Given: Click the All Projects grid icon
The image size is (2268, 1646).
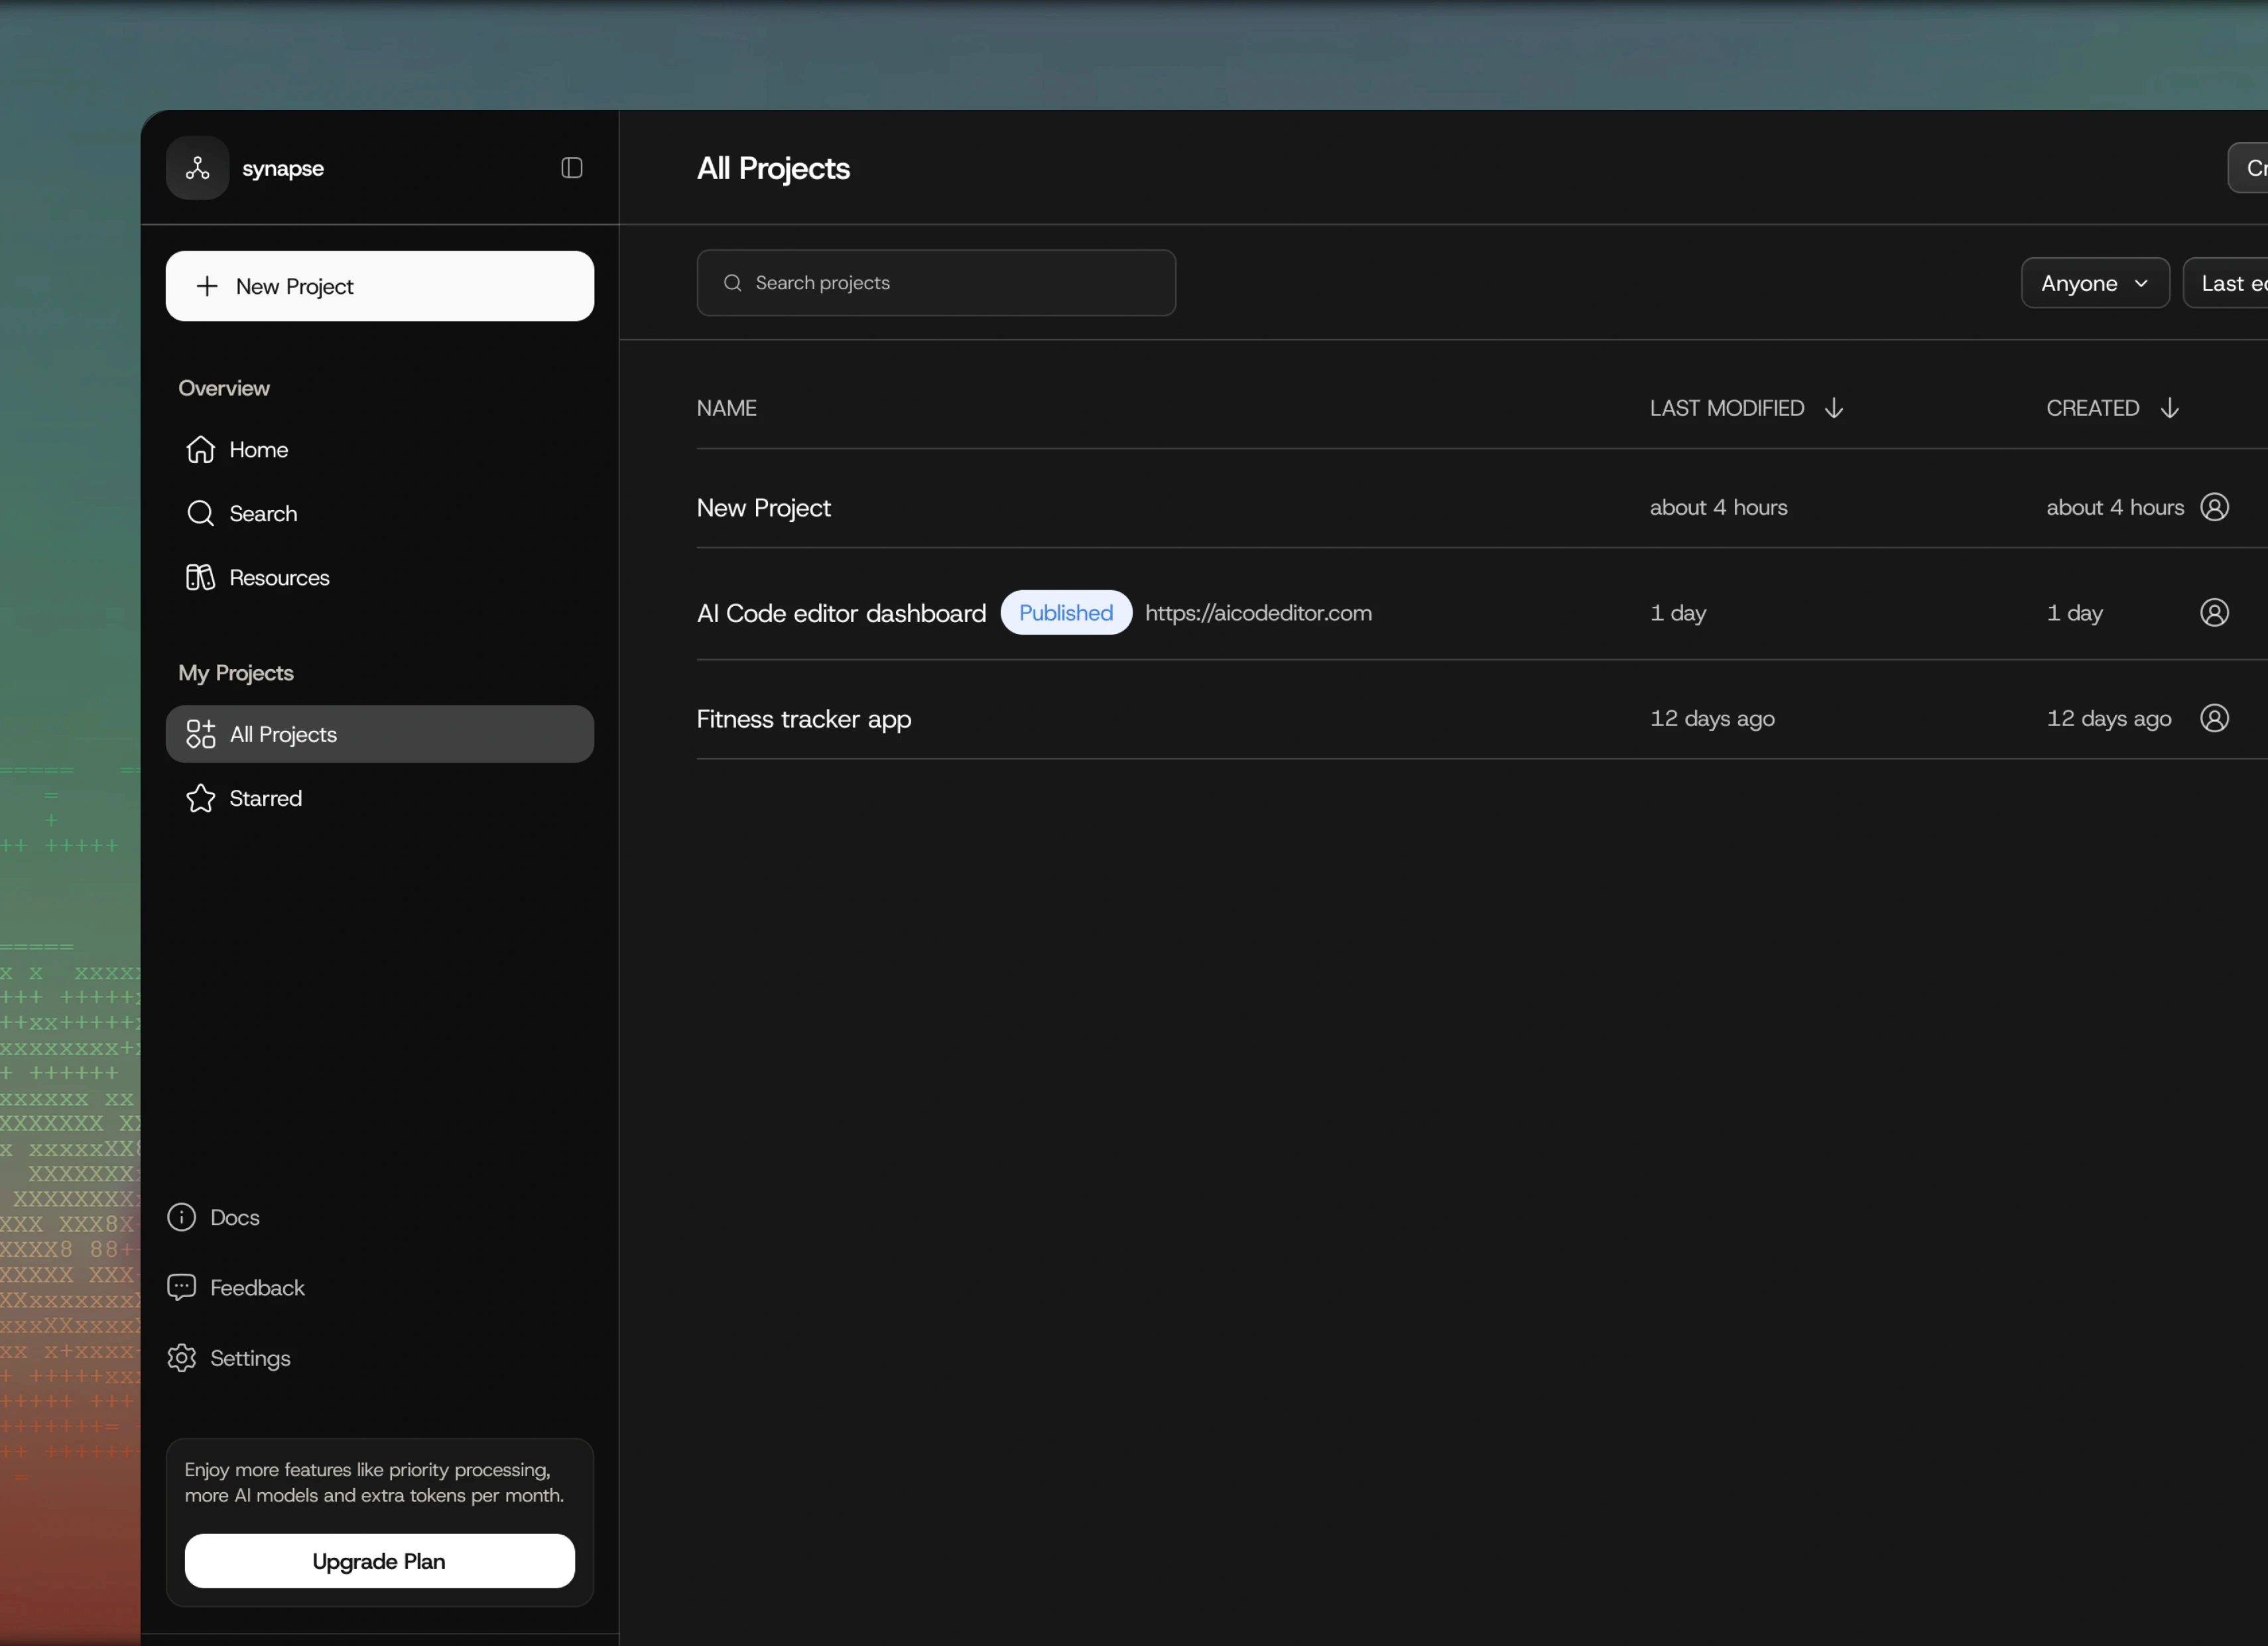Looking at the screenshot, I should [x=201, y=734].
